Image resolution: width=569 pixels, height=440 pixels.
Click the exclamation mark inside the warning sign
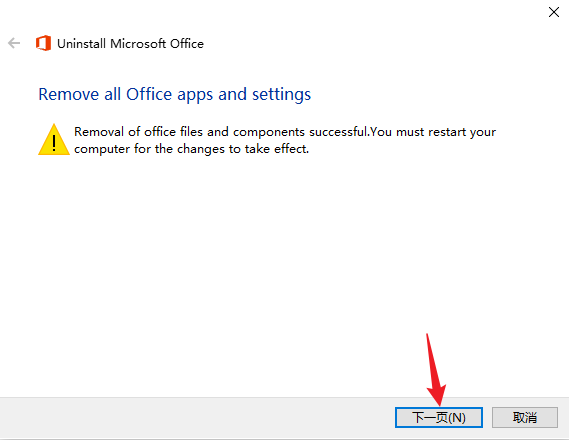54,143
